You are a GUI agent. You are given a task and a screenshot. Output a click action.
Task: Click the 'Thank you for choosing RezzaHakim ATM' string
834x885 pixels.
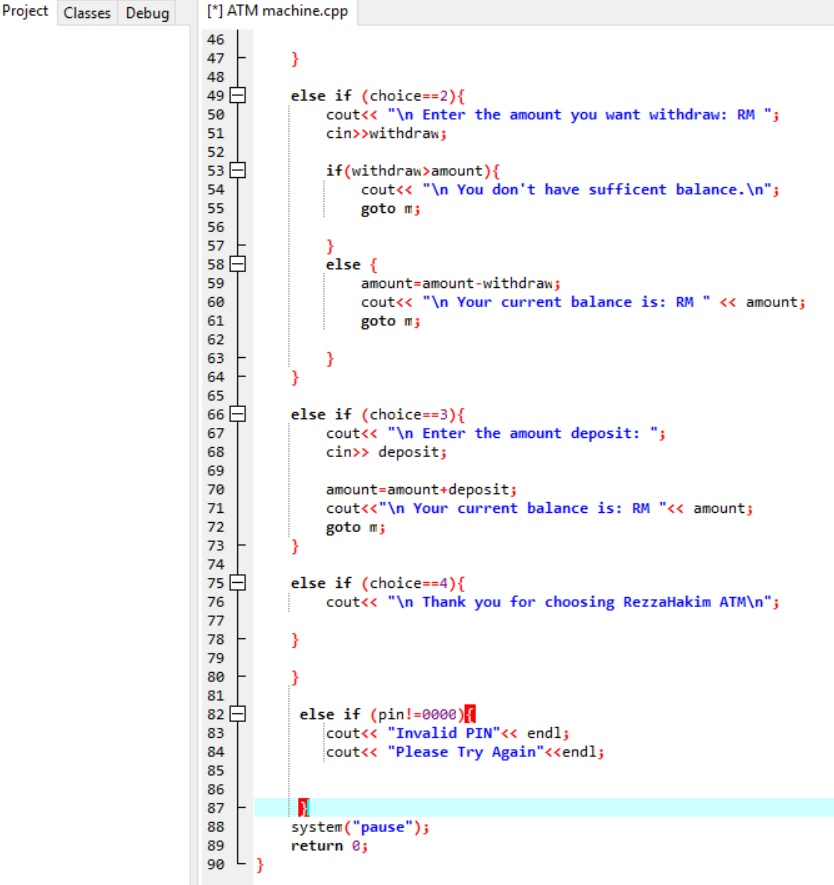(579, 602)
